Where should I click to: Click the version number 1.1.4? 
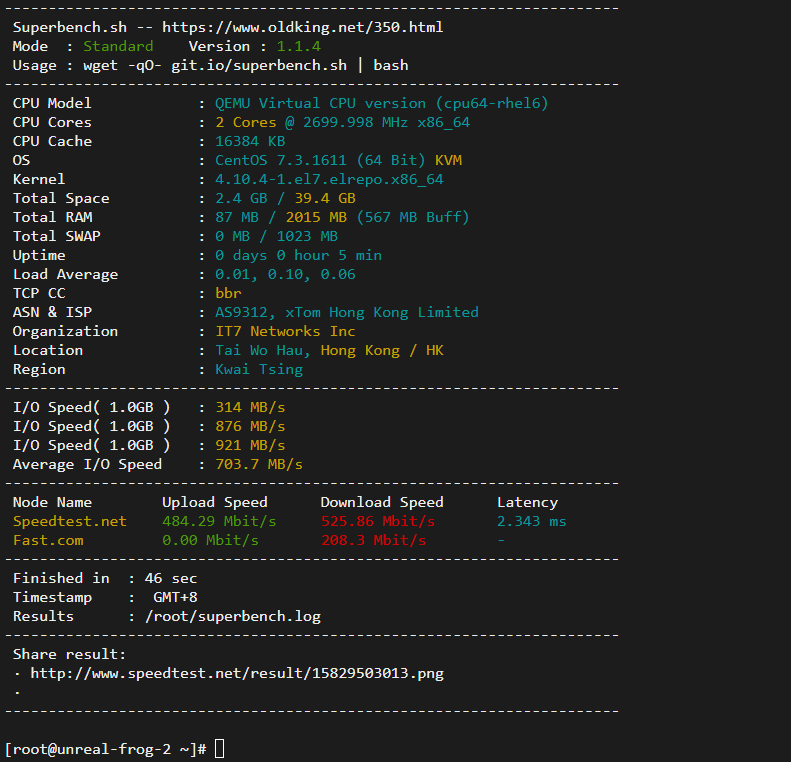(299, 46)
